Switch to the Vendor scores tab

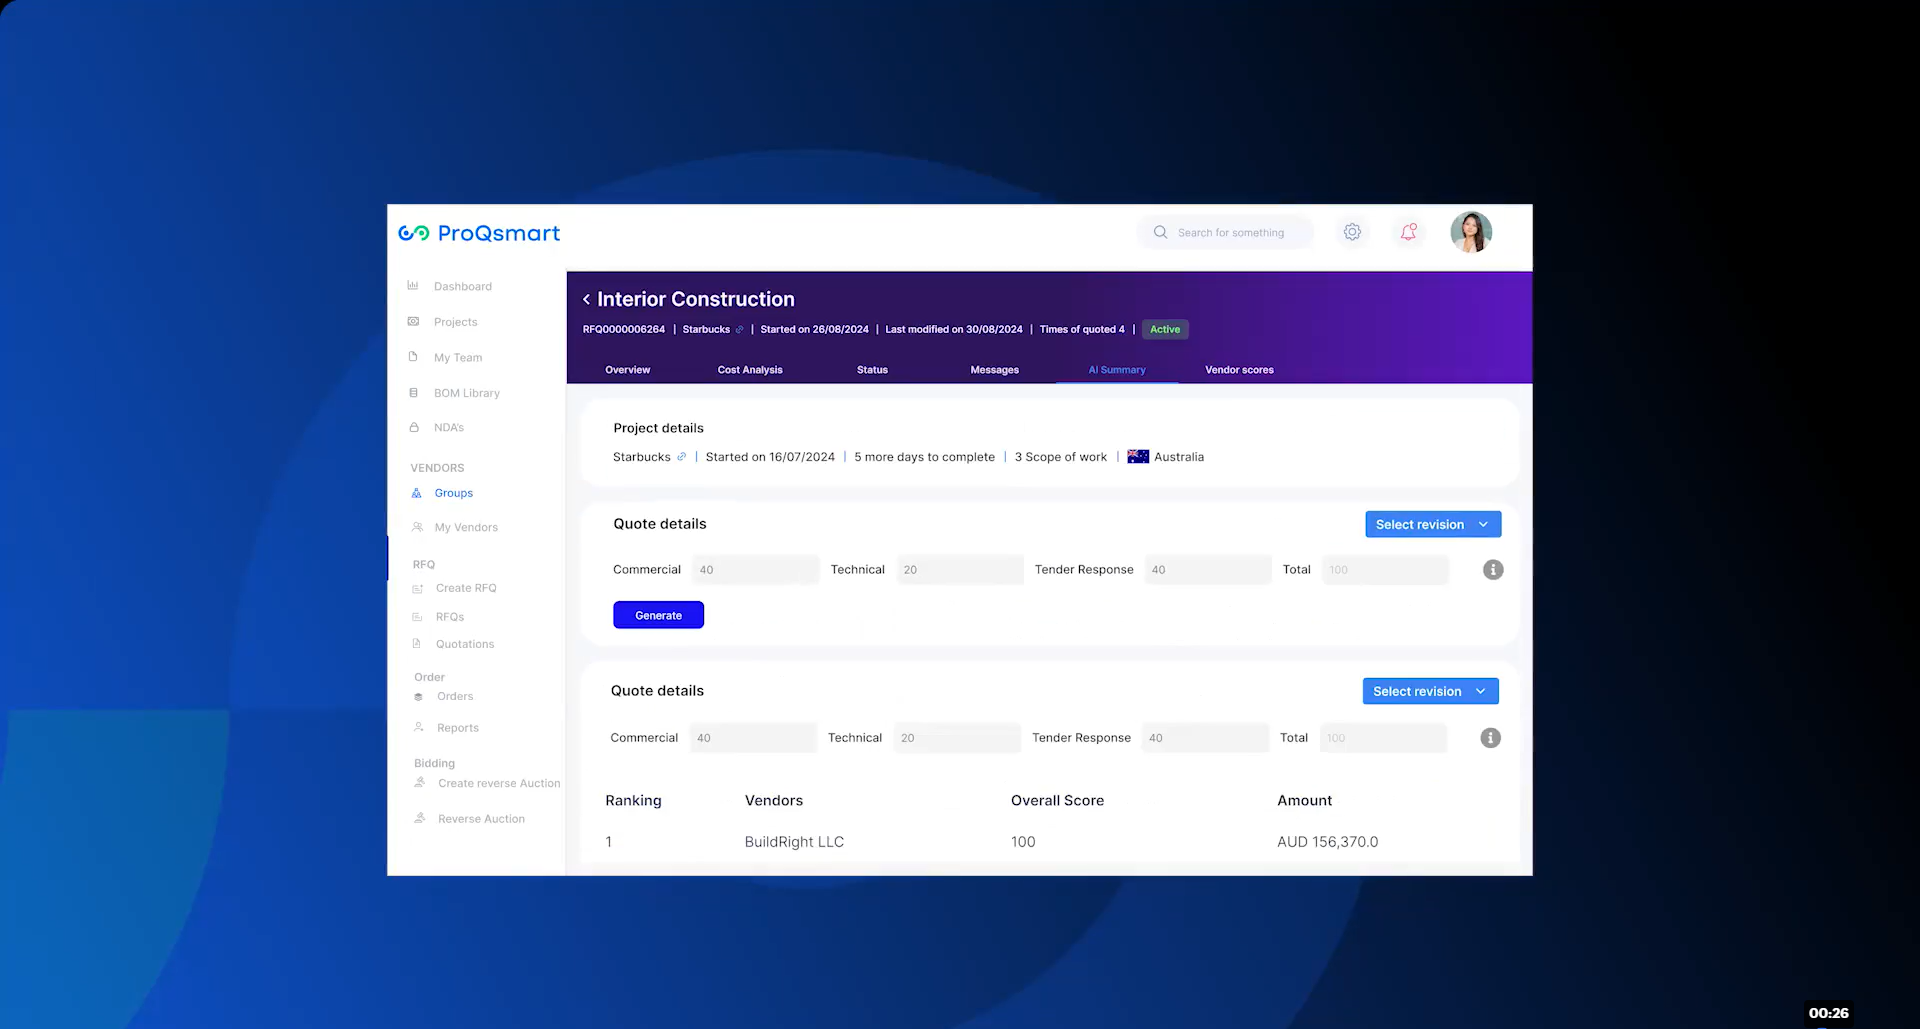click(x=1239, y=370)
